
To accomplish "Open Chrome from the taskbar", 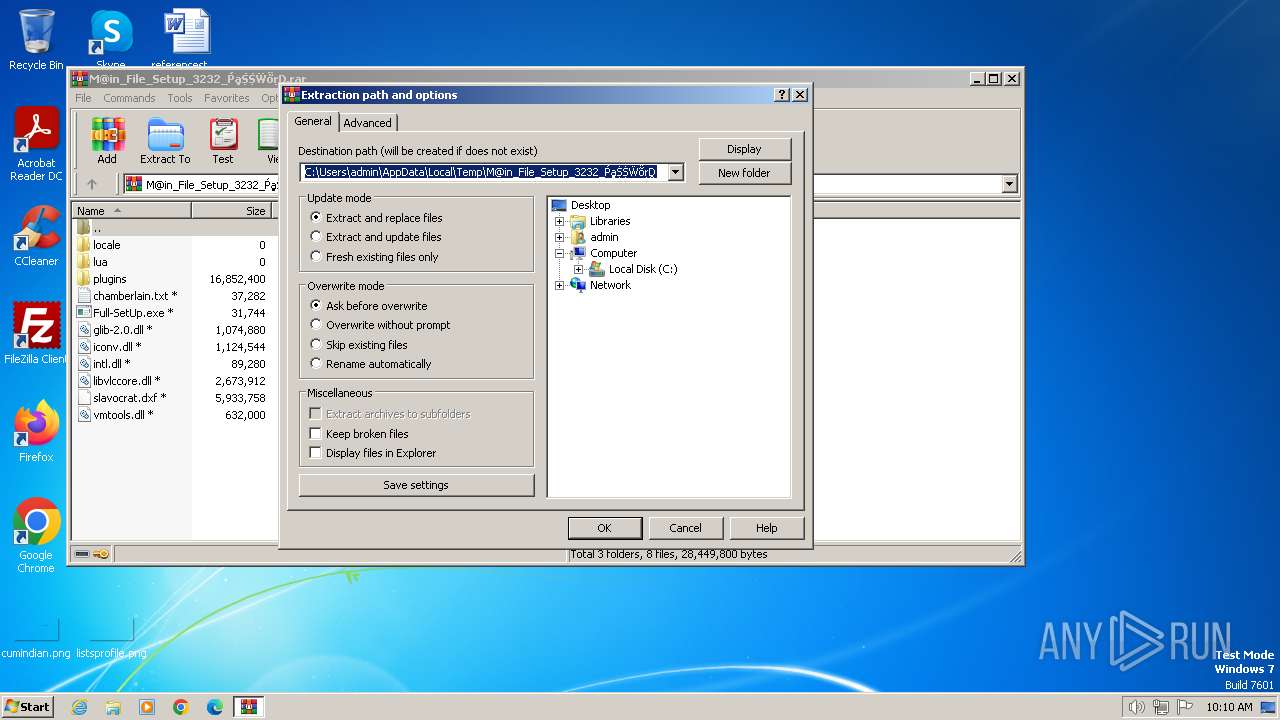I will point(181,707).
